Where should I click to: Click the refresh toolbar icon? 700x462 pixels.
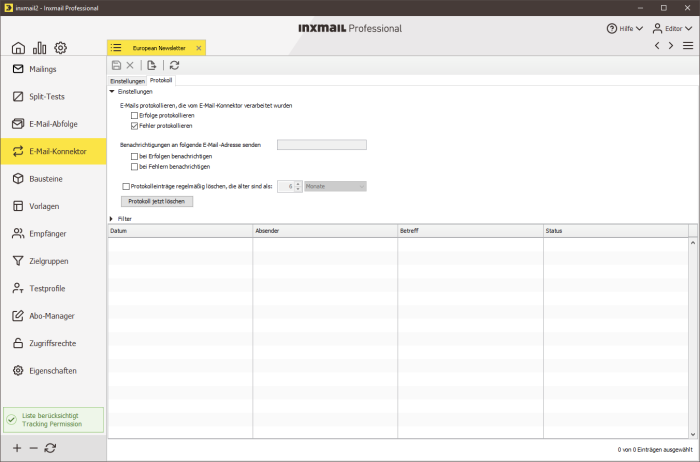coord(175,65)
